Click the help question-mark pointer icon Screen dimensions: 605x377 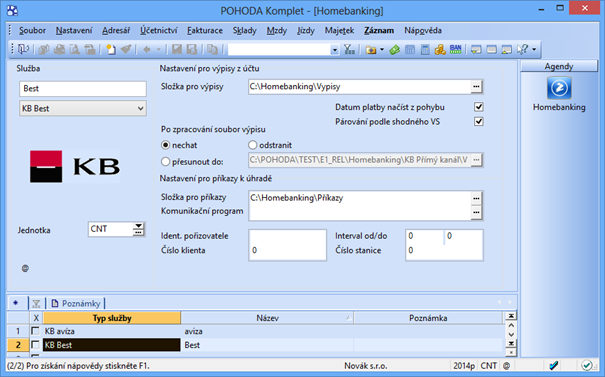(x=522, y=49)
